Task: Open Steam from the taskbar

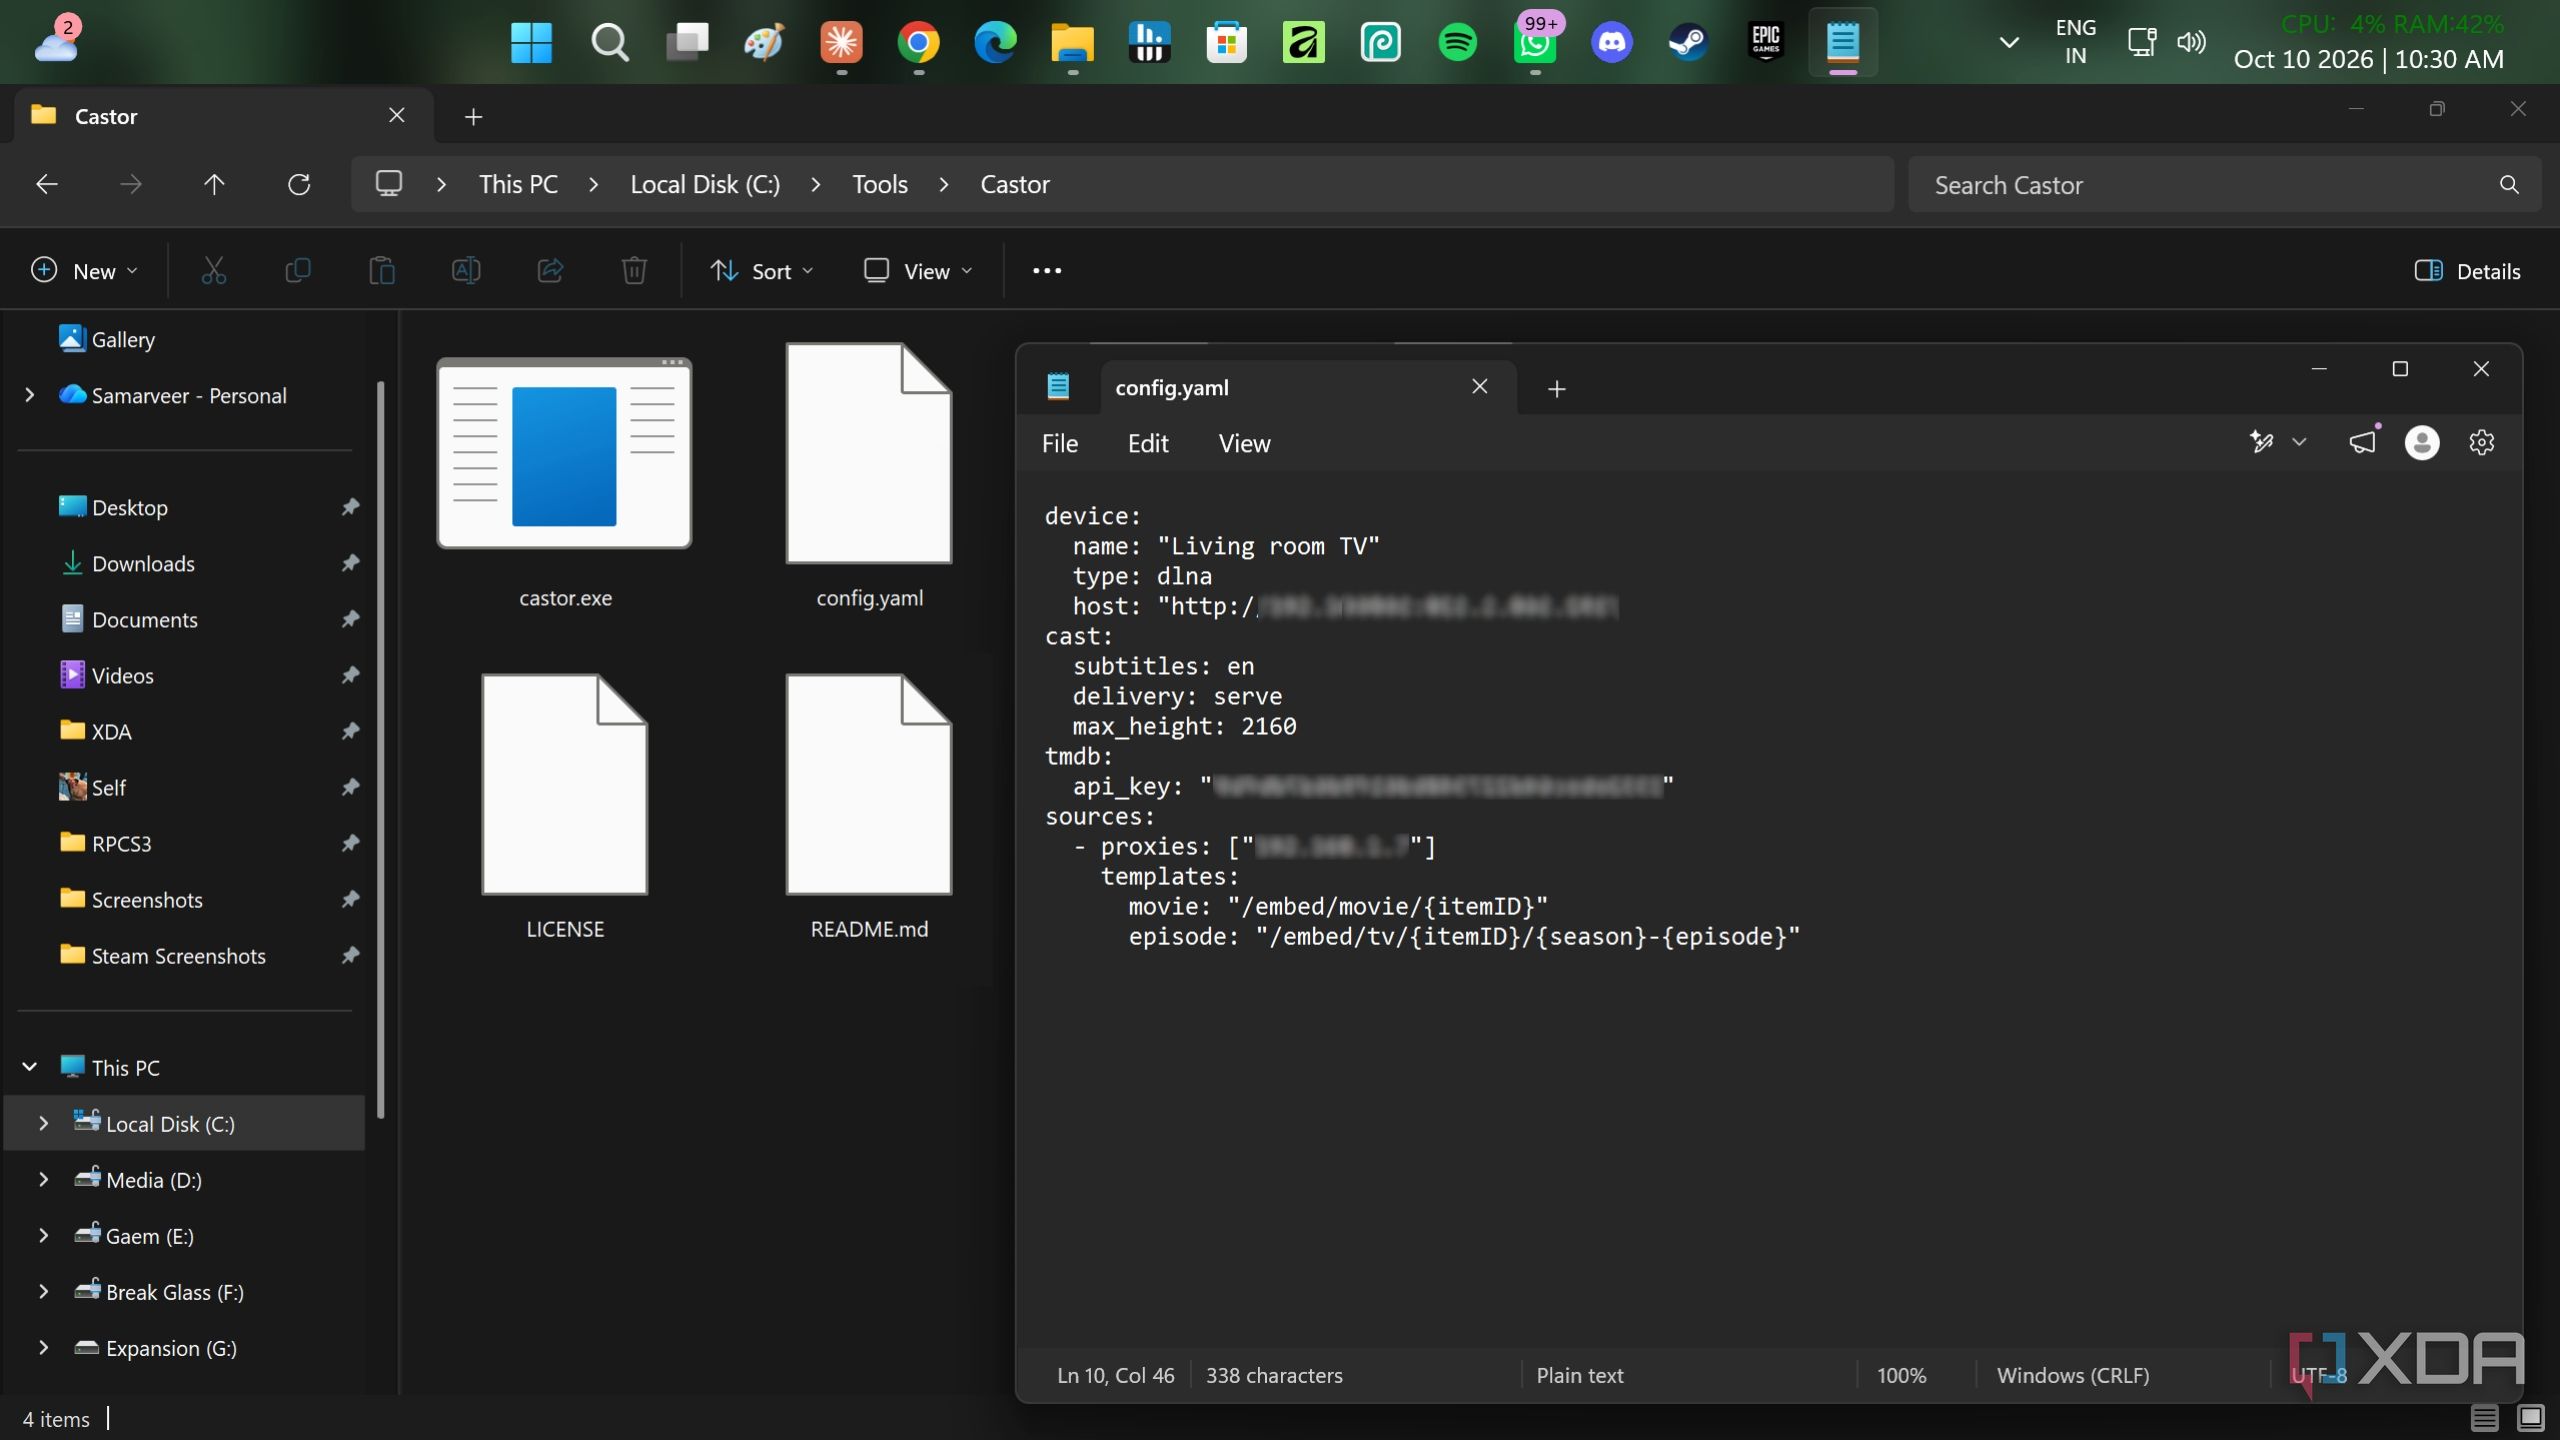Action: pos(1688,42)
